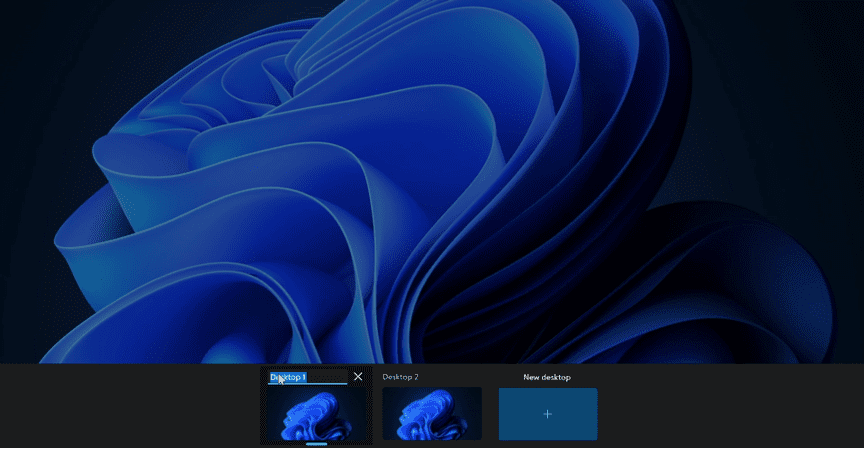Switch to the Desktop 2 thumbnail
This screenshot has height=449, width=864.
(x=432, y=414)
